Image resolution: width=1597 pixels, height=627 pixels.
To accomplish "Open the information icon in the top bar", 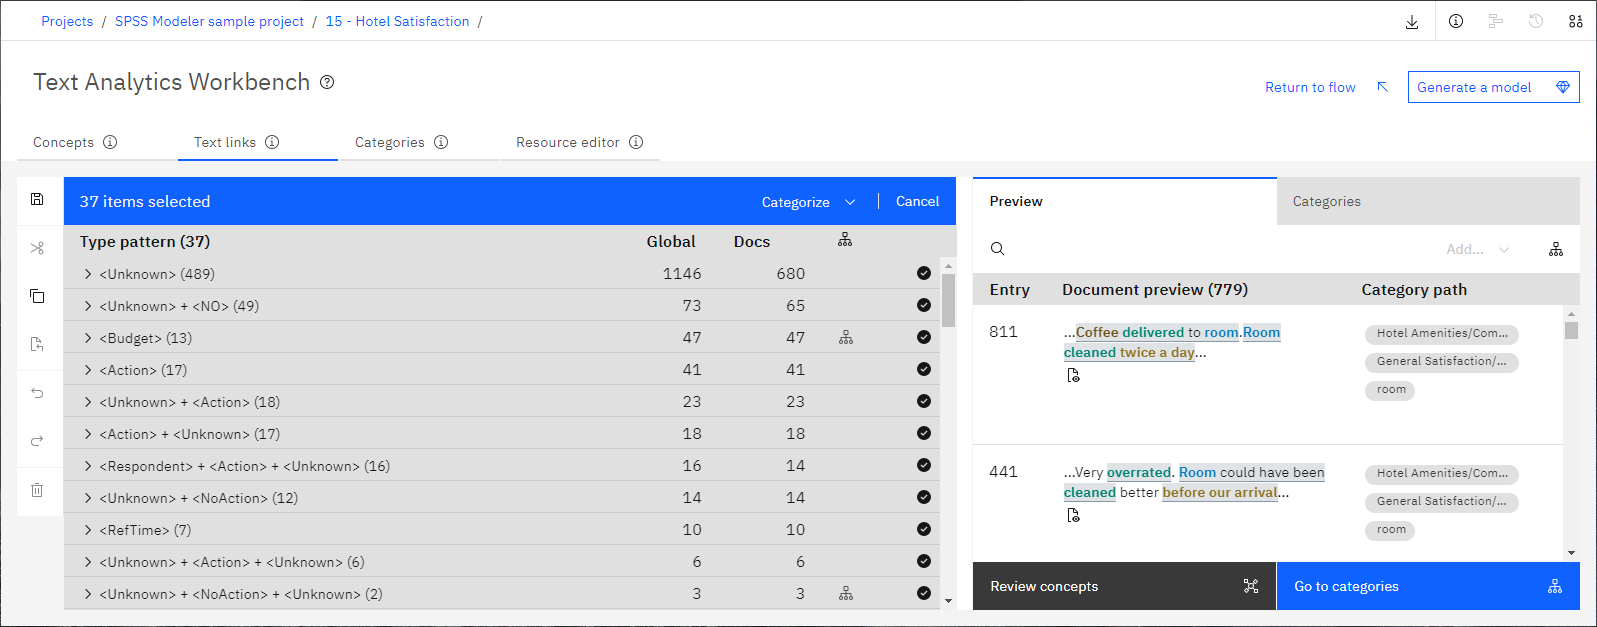I will click(x=1456, y=21).
